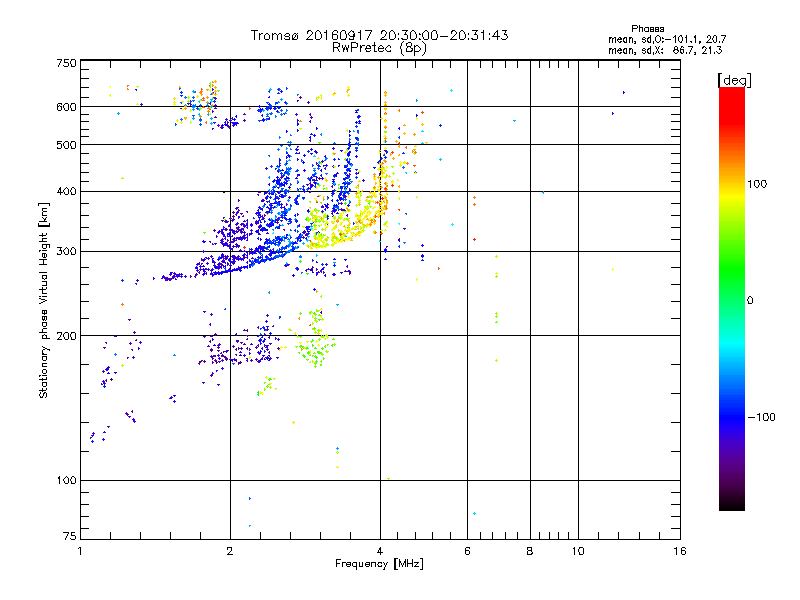Screen dimensions: 800x600
Task: Click the y-axis '100' tick label
Action: [x=66, y=480]
